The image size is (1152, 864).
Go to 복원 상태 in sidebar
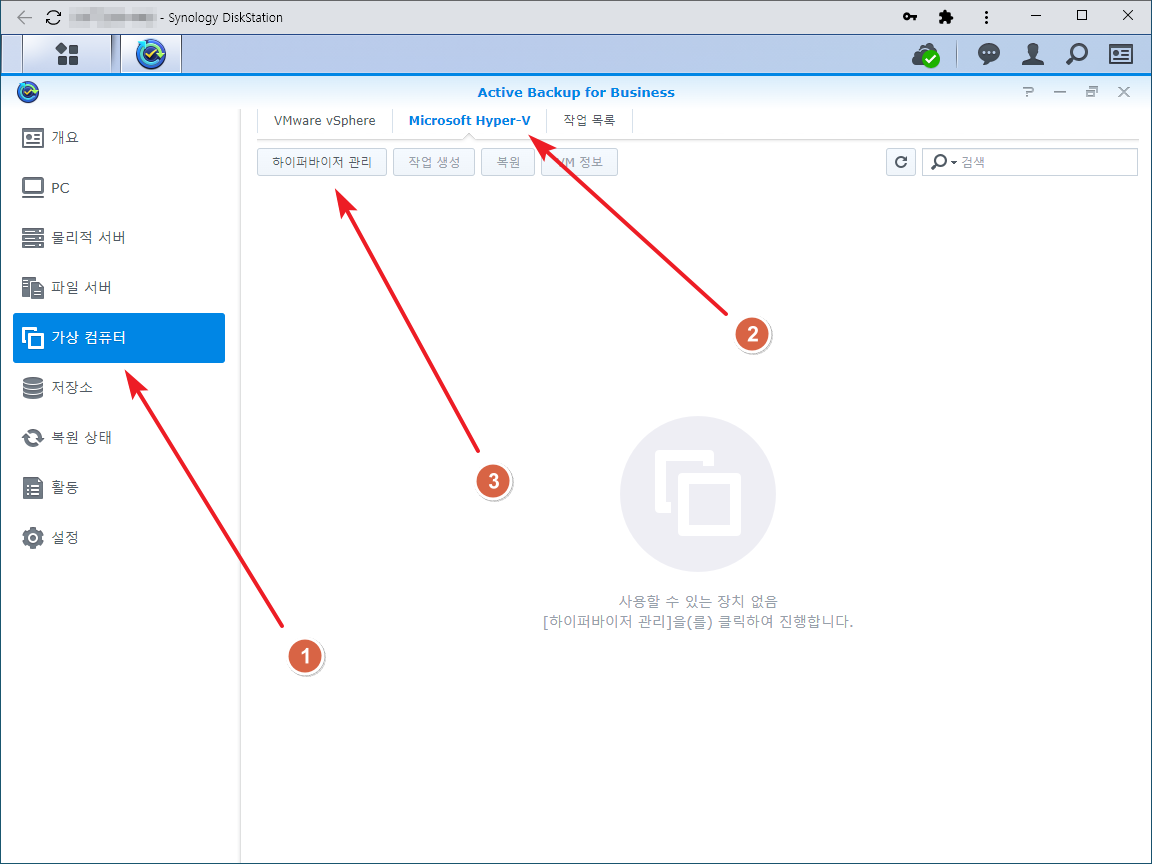tap(119, 437)
